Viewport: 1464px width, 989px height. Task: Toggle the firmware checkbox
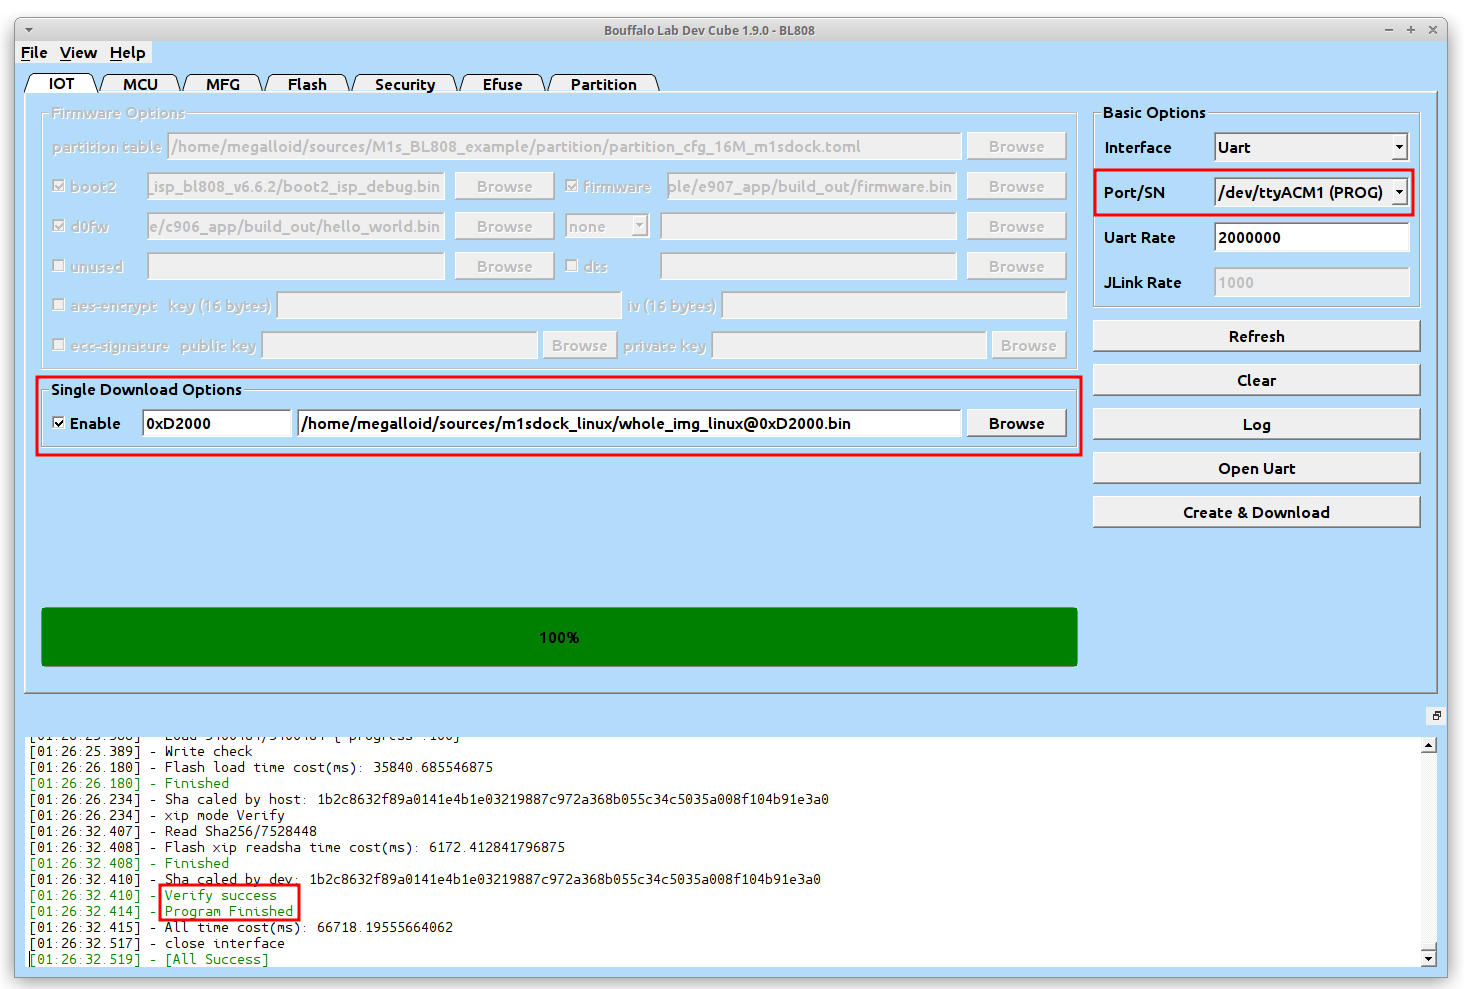tap(571, 186)
